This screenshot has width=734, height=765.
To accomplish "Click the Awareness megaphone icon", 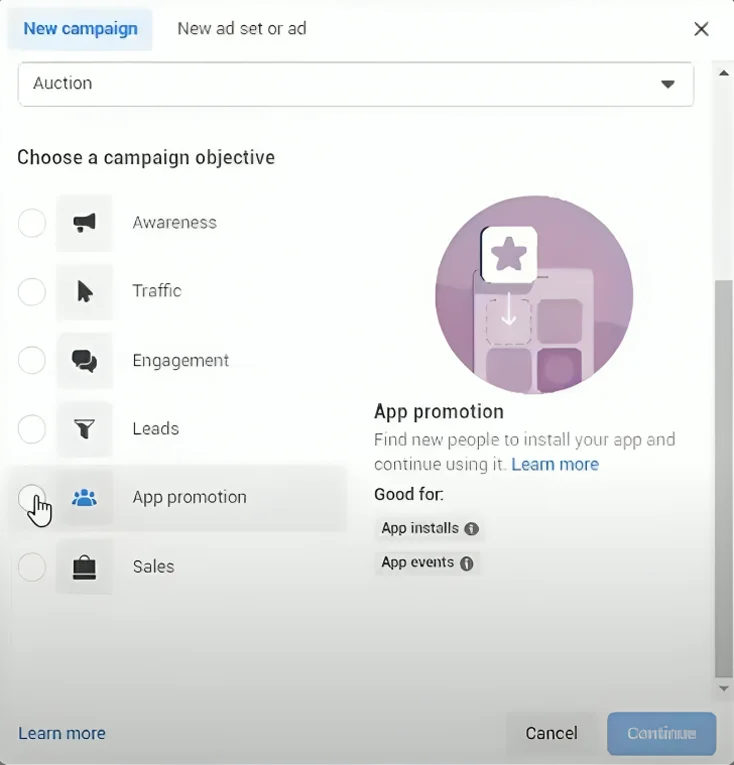I will pos(84,223).
